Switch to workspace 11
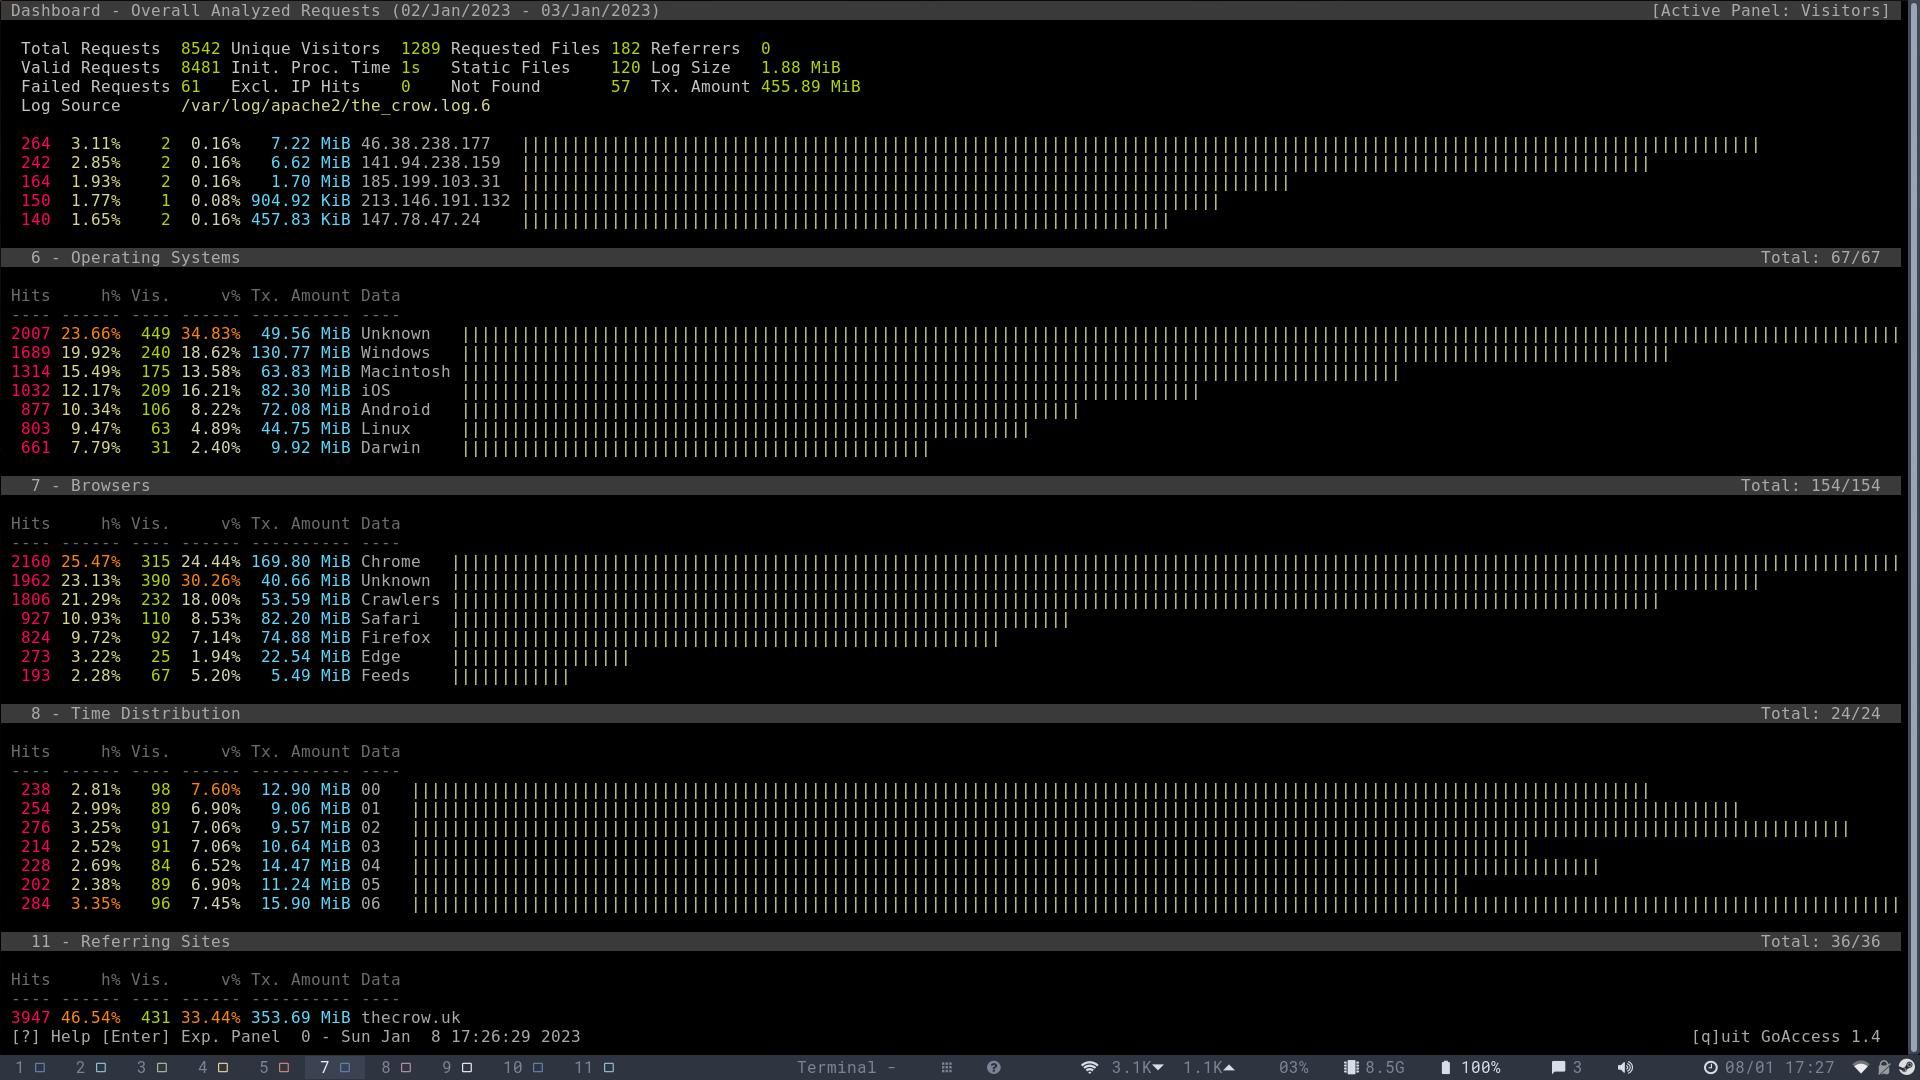The height and width of the screenshot is (1080, 1920). point(593,1068)
